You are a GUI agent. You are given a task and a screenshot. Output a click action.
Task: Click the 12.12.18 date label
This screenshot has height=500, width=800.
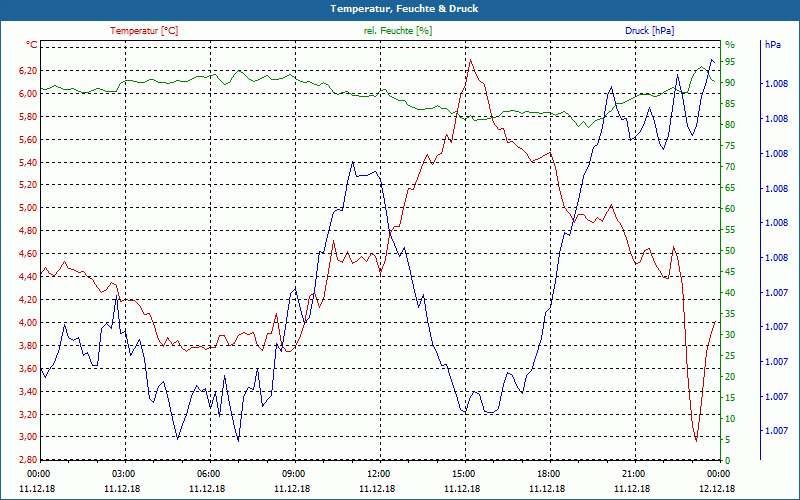click(x=718, y=488)
